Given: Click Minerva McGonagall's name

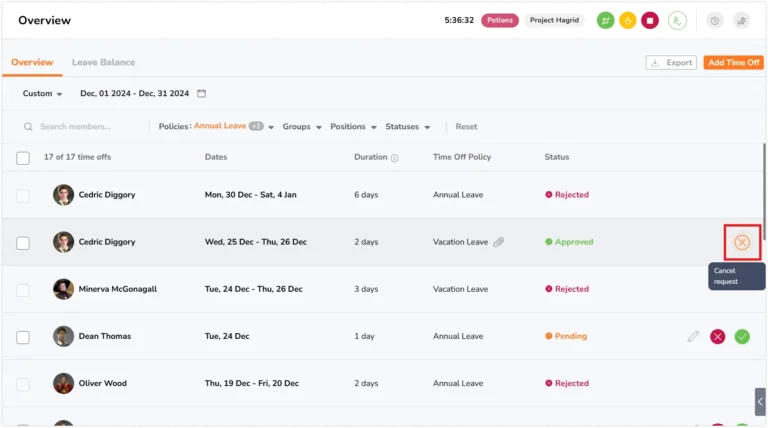Looking at the screenshot, I should tap(118, 289).
